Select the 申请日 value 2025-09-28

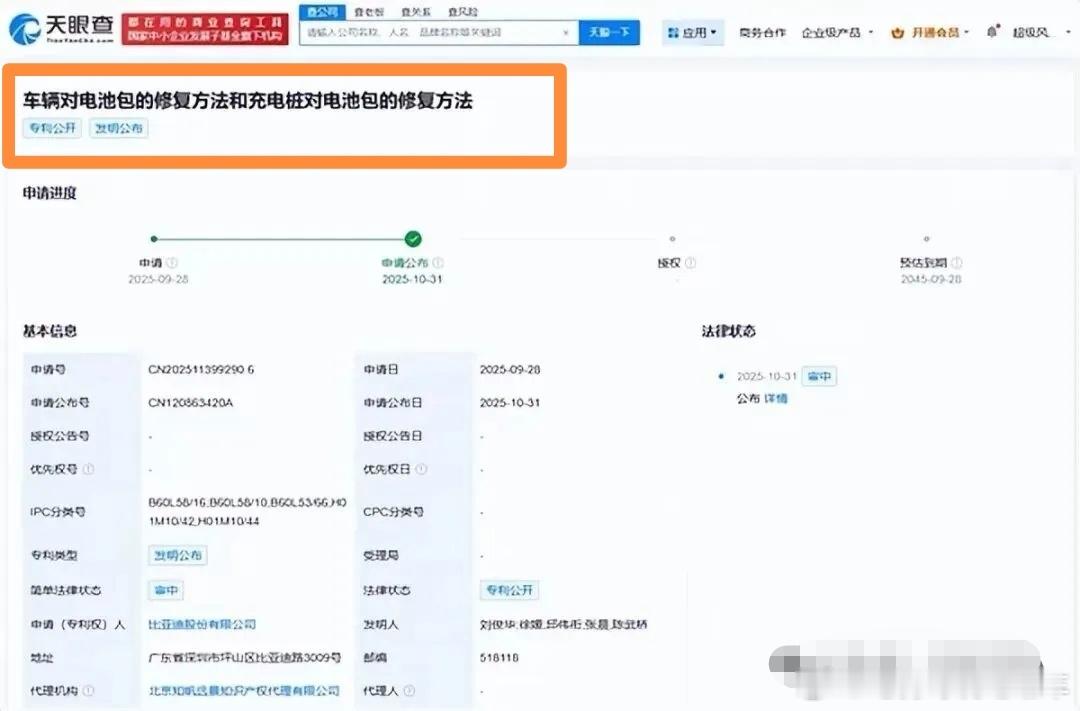tap(510, 369)
